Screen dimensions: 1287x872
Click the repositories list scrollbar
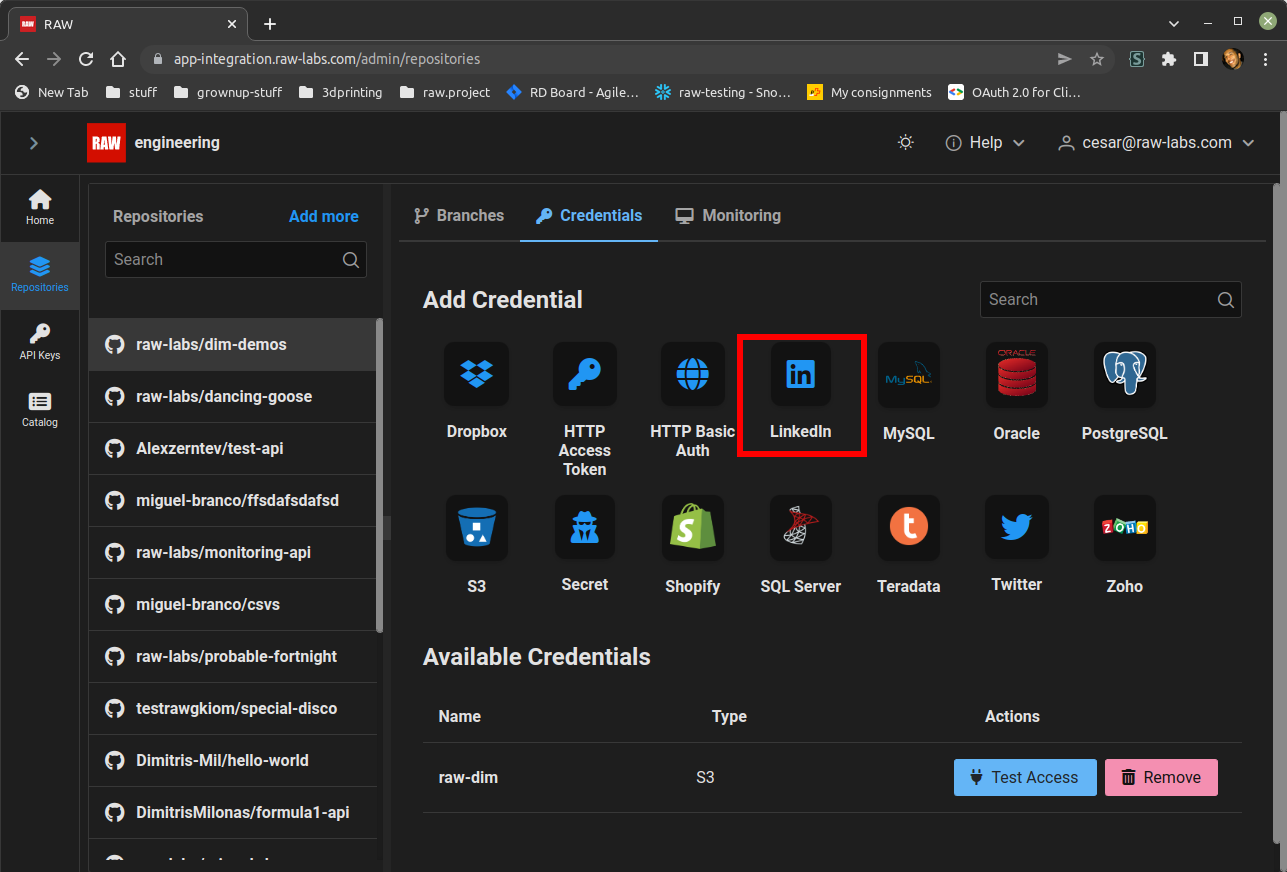379,475
